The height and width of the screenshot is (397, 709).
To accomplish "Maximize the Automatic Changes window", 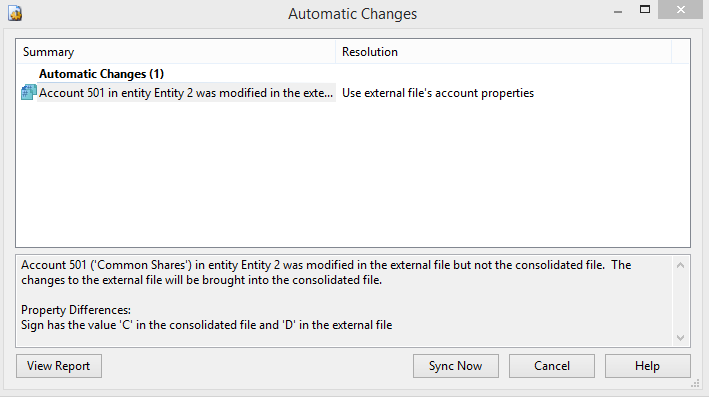I will (x=645, y=9).
